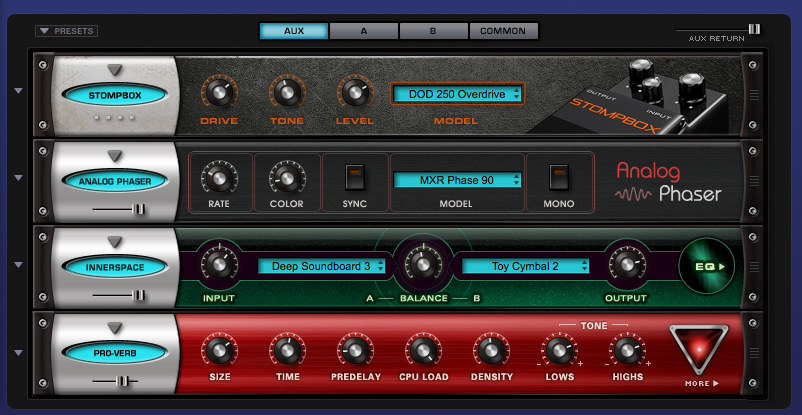Viewport: 802px width, 415px height.
Task: Switch to the B tab
Action: coord(433,31)
